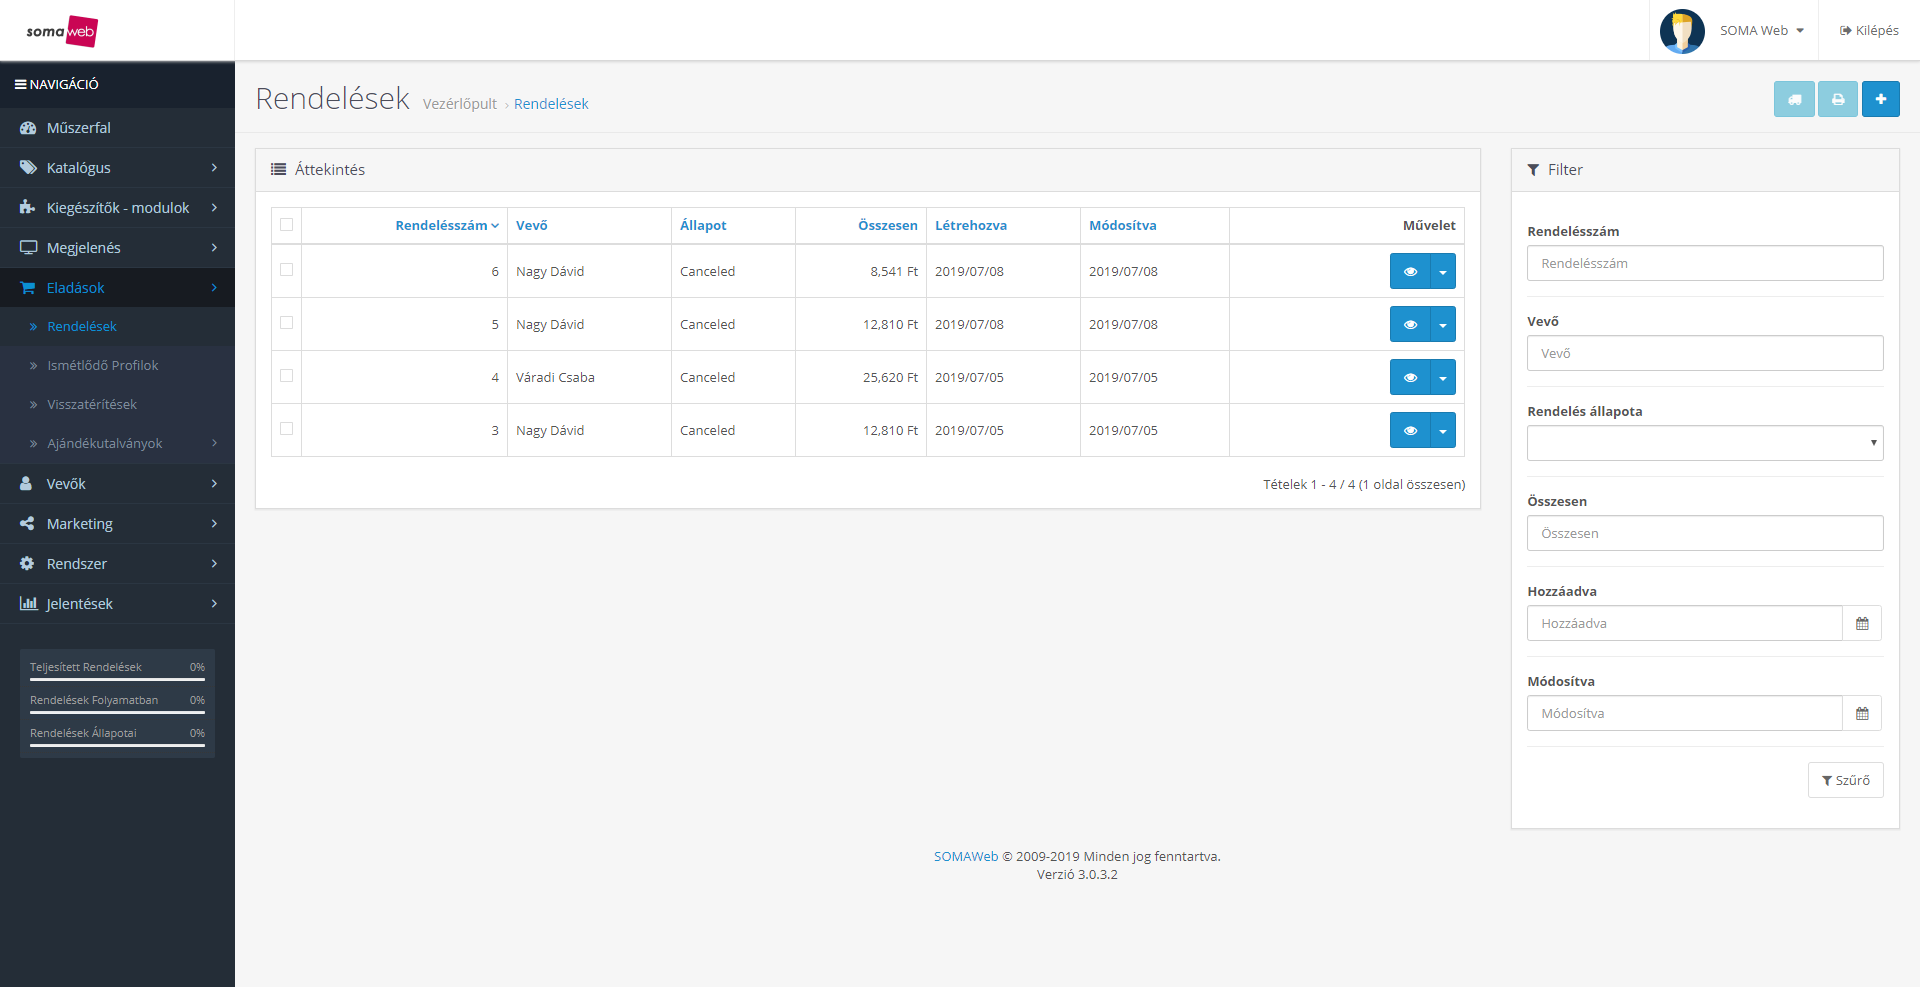
Task: Click the blue plus add order button
Action: point(1881,99)
